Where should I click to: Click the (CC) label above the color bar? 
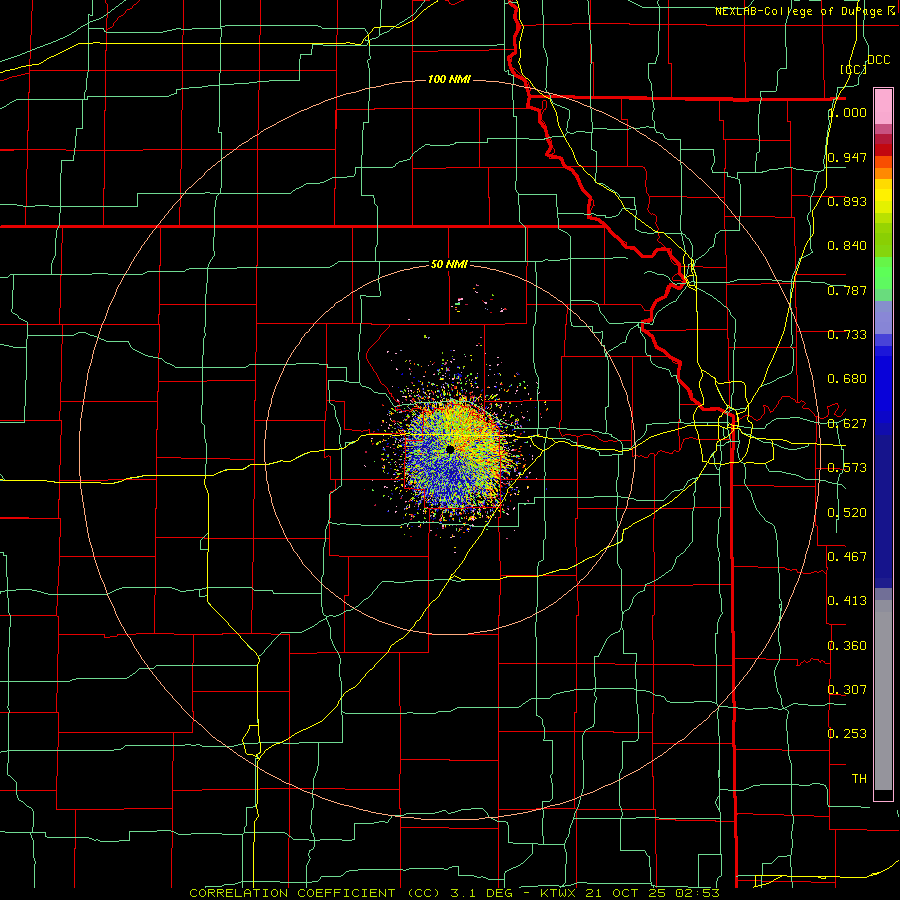click(853, 69)
